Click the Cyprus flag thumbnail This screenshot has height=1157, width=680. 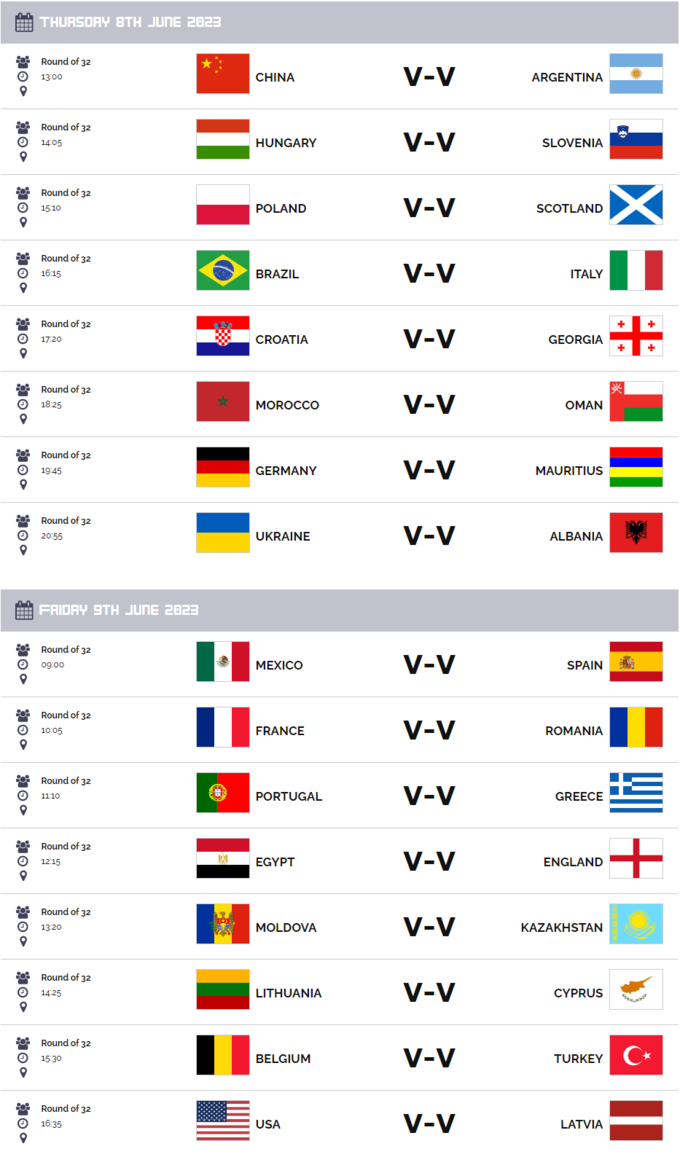pos(636,990)
